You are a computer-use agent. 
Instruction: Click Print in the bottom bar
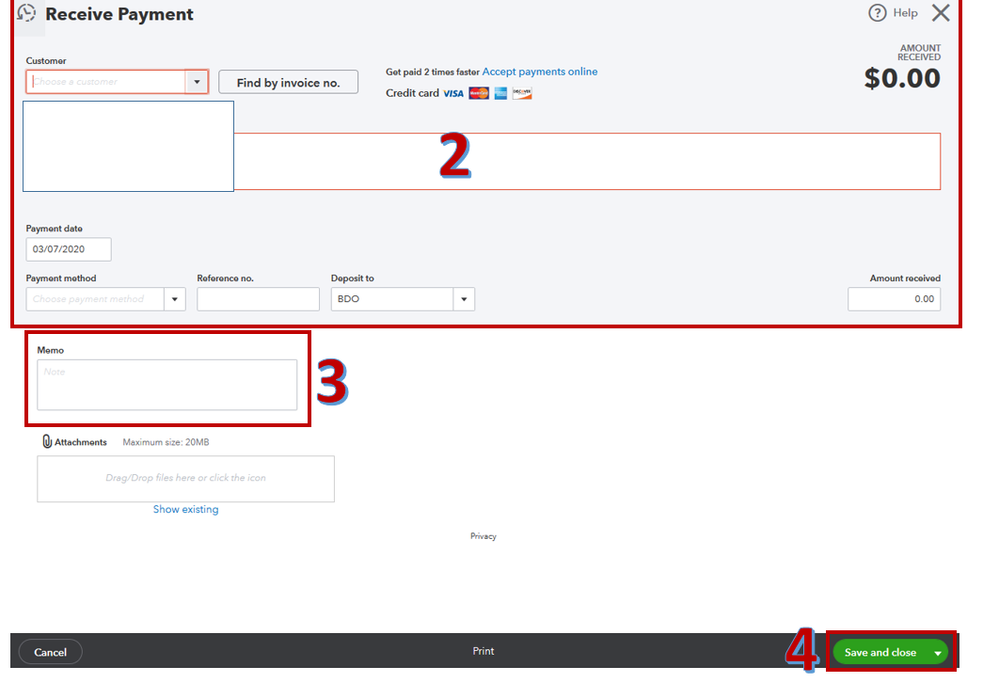[483, 651]
